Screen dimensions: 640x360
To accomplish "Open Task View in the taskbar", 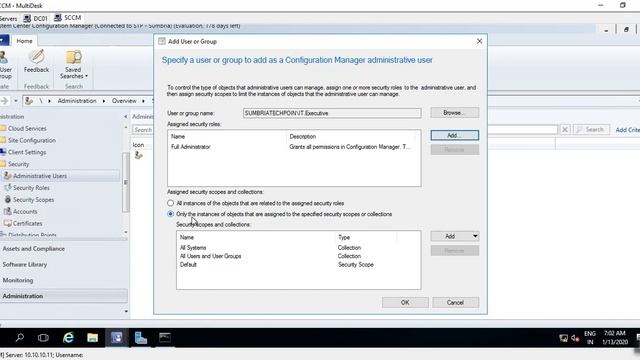I will 43,338.
